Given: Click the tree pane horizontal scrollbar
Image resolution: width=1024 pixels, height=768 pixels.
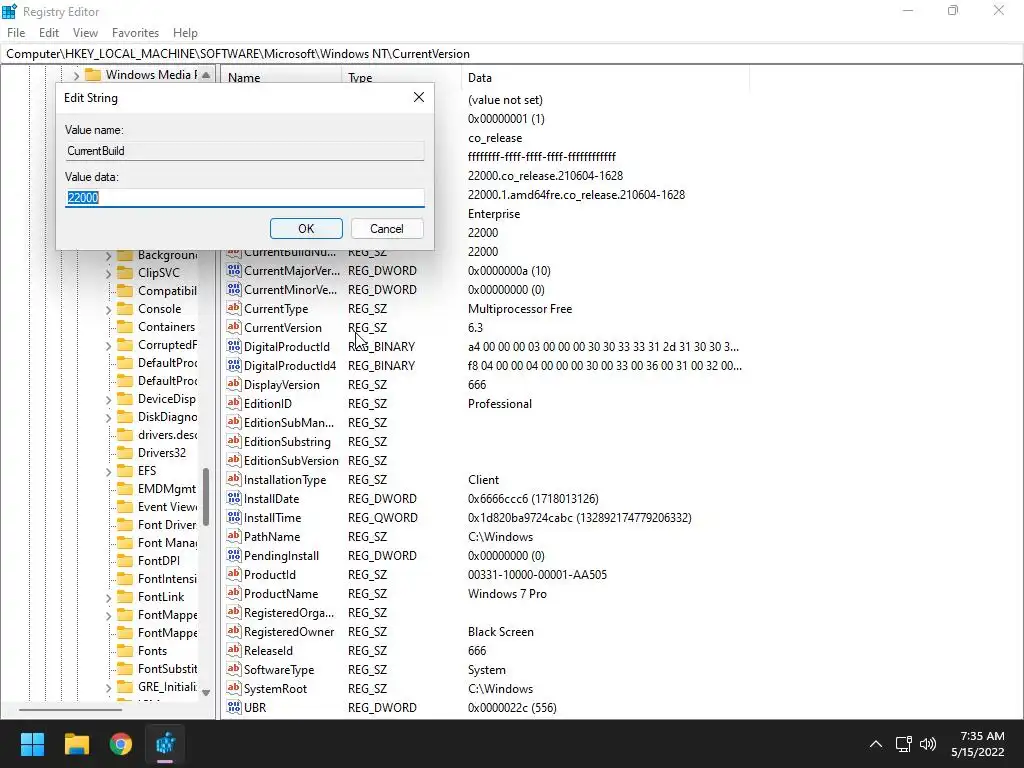Looking at the screenshot, I should (70, 709).
